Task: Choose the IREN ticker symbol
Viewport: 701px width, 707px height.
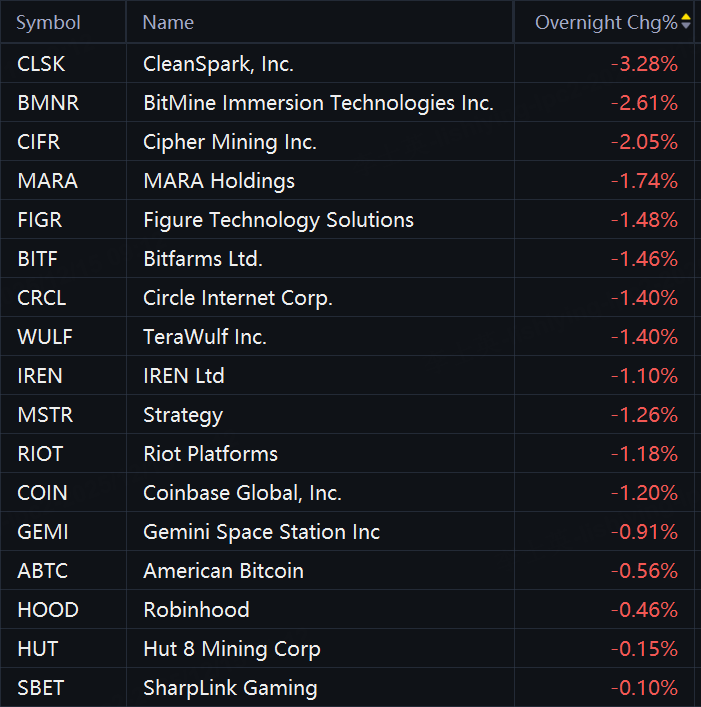Action: pos(40,376)
